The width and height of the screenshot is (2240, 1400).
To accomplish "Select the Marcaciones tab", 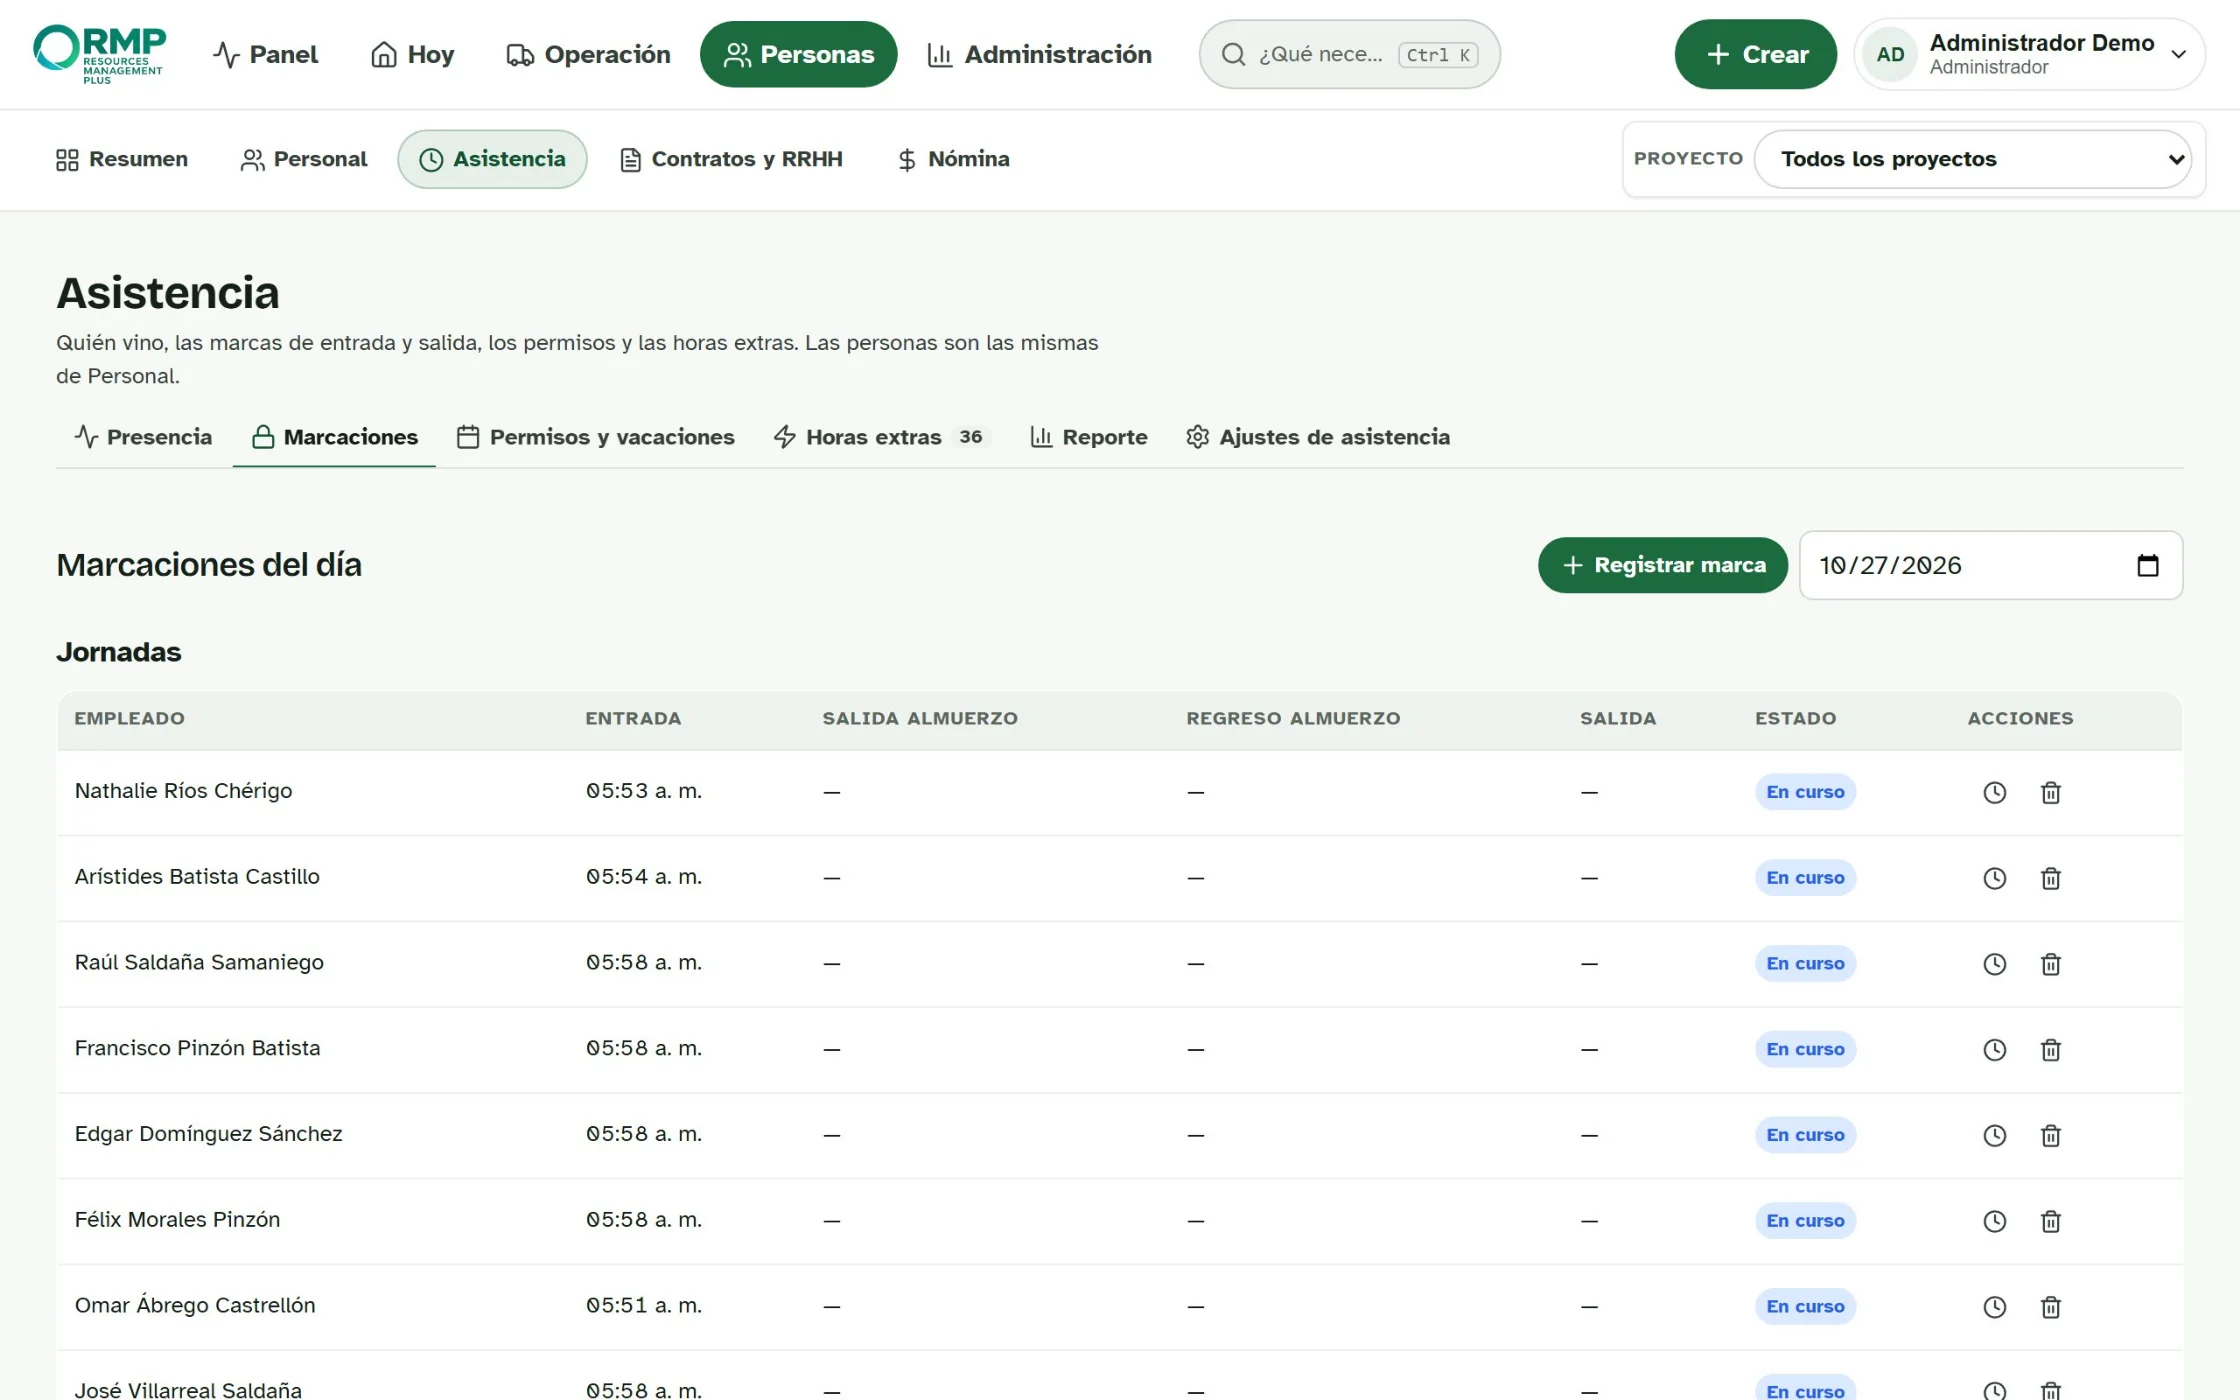I will coord(334,437).
